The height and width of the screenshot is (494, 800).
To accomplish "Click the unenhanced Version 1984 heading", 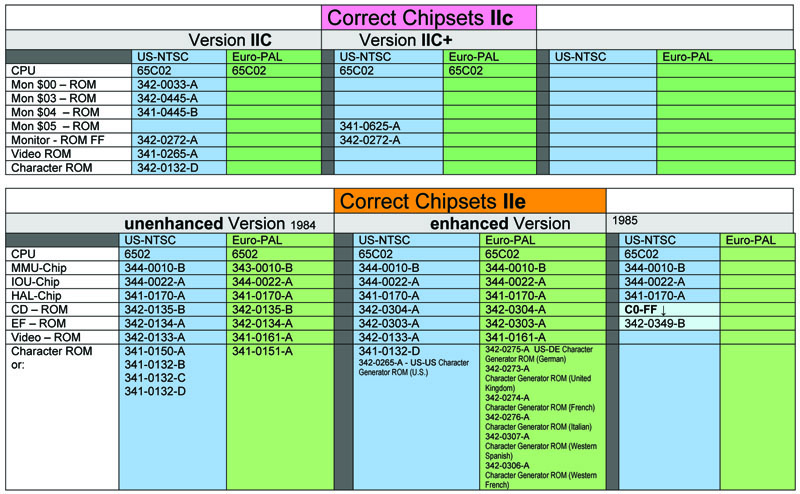I will pos(202,223).
